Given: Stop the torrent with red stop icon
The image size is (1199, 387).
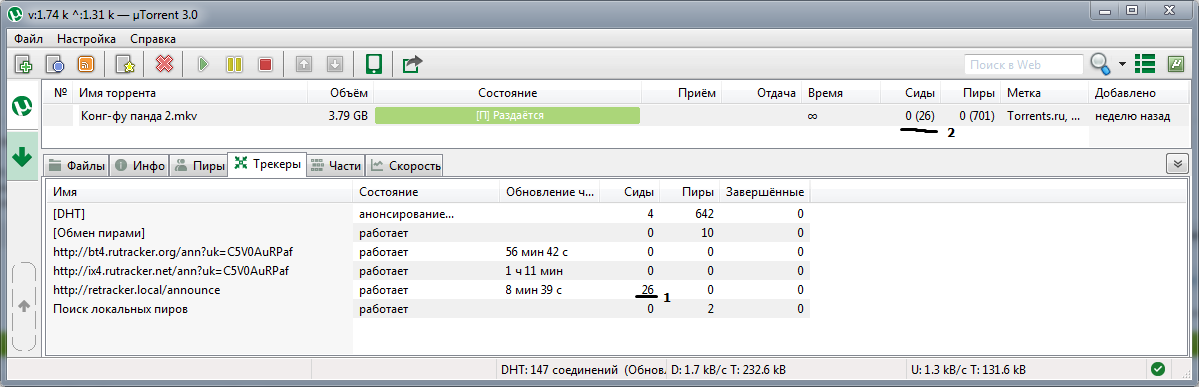Looking at the screenshot, I should (x=265, y=64).
